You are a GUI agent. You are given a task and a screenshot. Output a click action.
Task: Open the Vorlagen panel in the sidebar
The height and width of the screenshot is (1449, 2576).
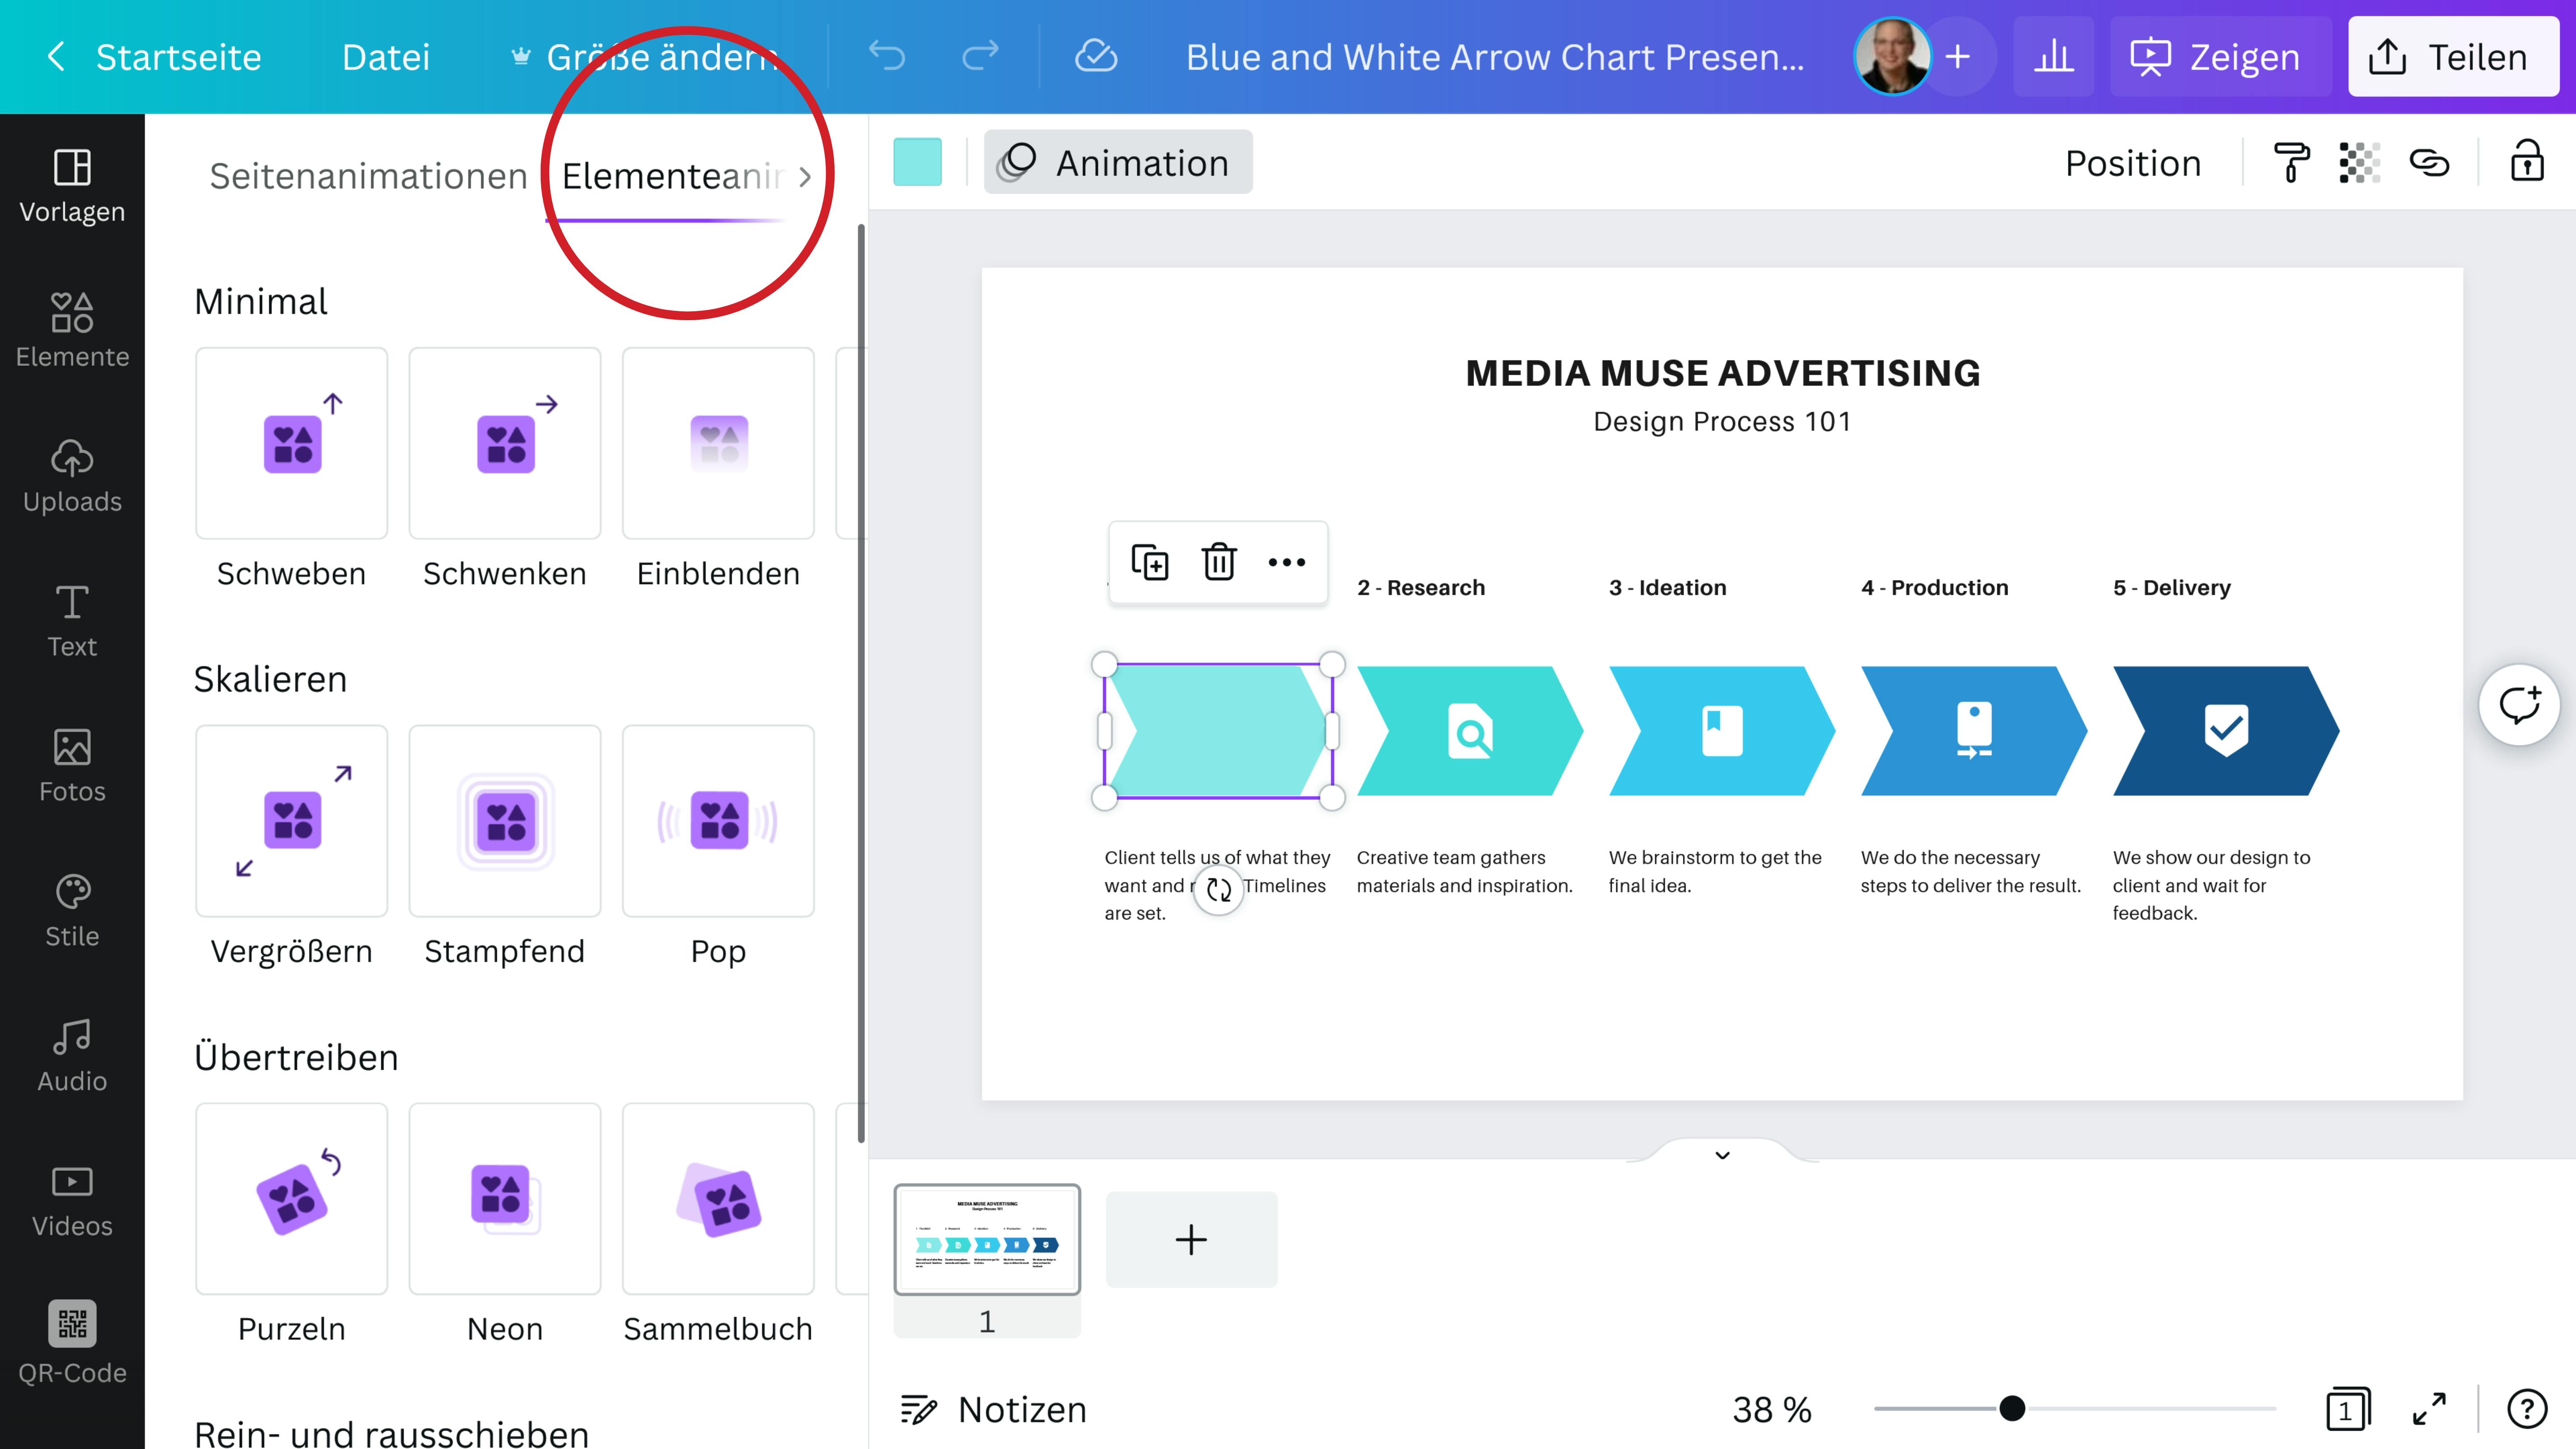71,186
